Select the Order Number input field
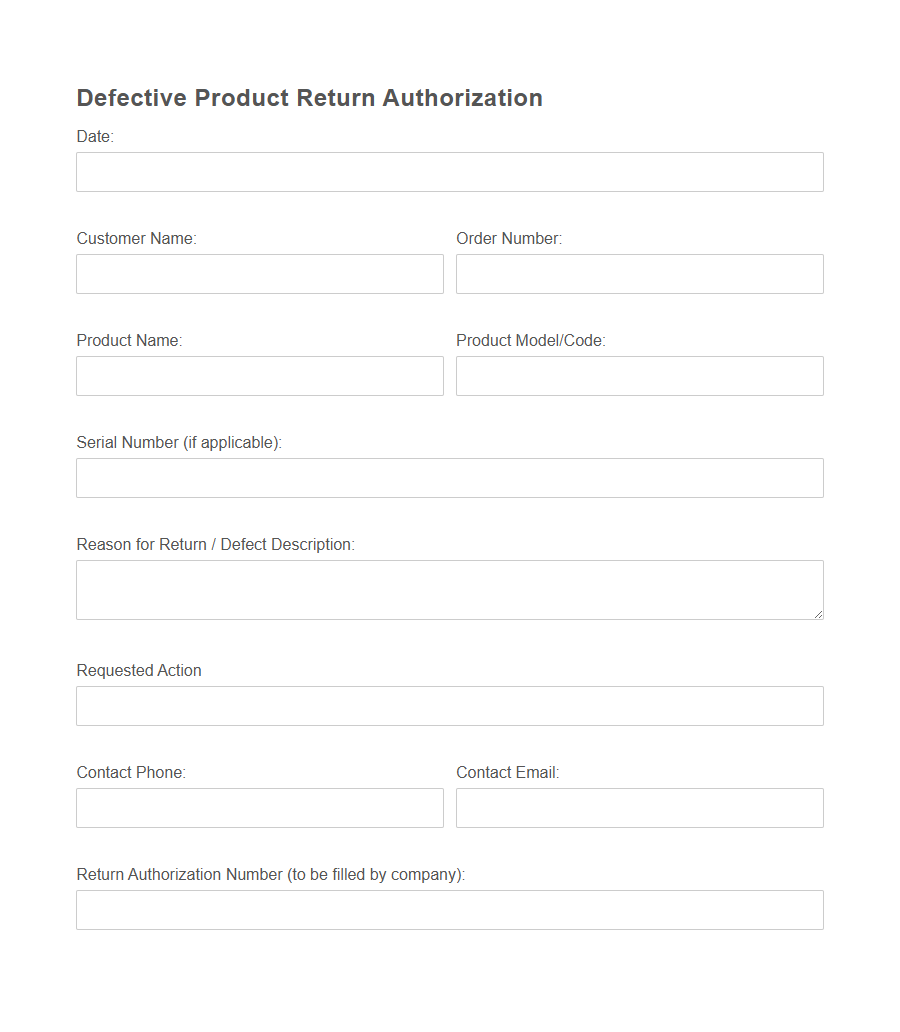Viewport: 900px width, 1032px height. 639,273
